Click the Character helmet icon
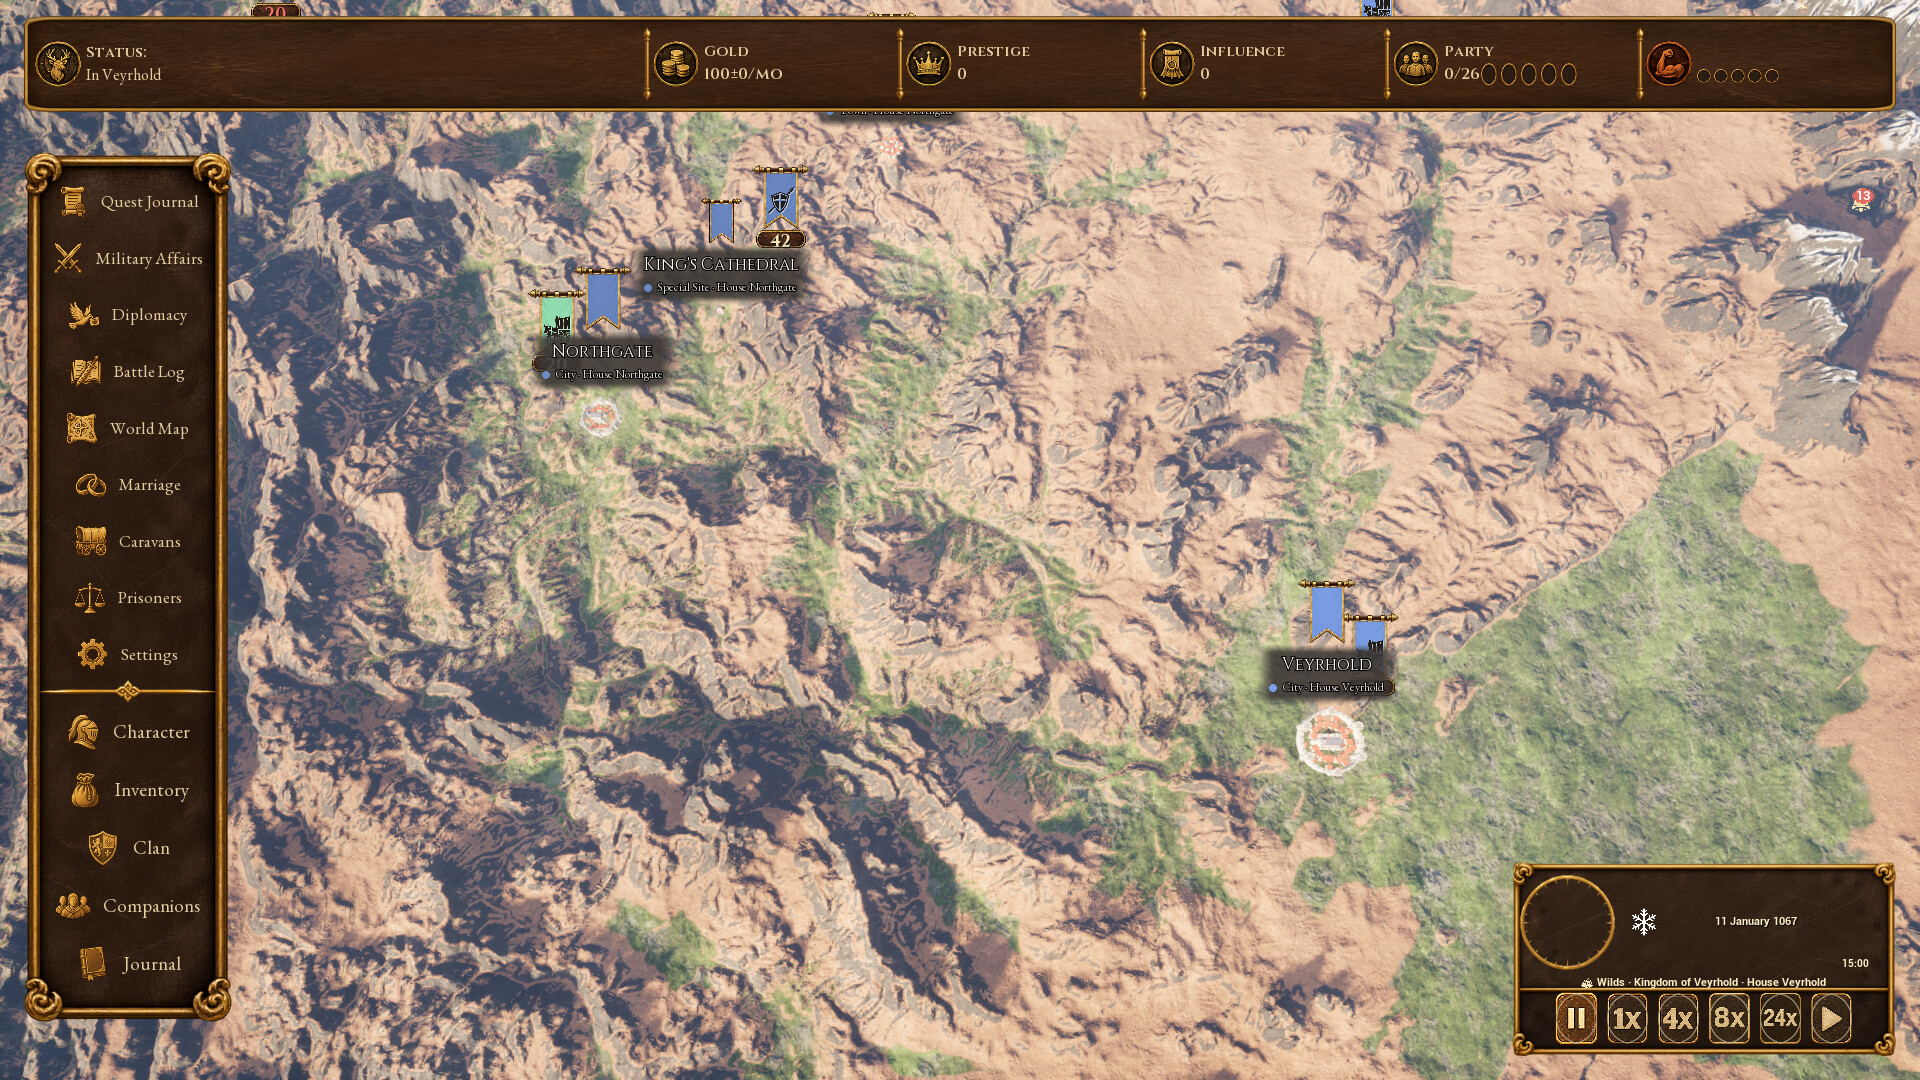Screen dimensions: 1920x1080 83,732
